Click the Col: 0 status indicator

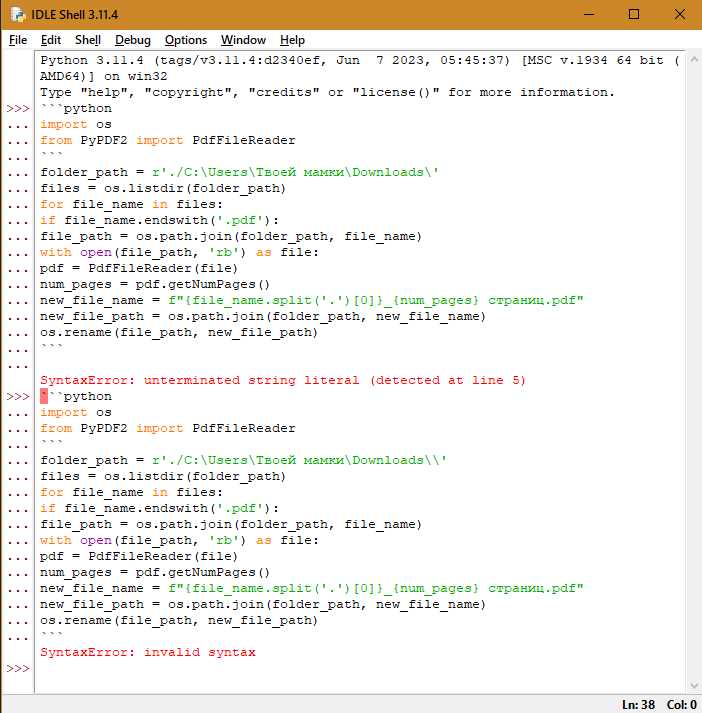[682, 705]
